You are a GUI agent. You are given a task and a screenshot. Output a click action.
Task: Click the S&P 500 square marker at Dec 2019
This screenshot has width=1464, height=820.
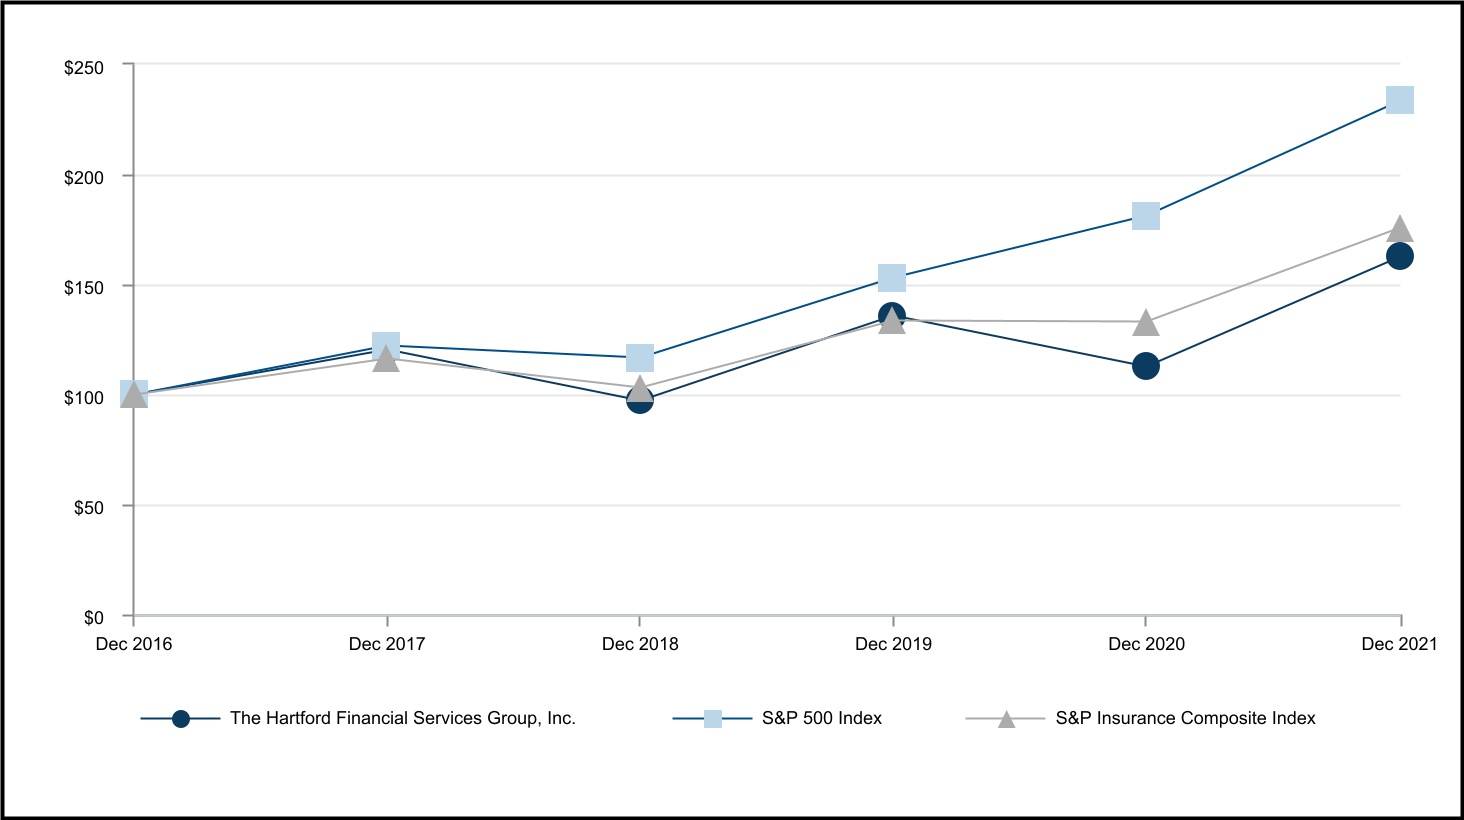(892, 277)
